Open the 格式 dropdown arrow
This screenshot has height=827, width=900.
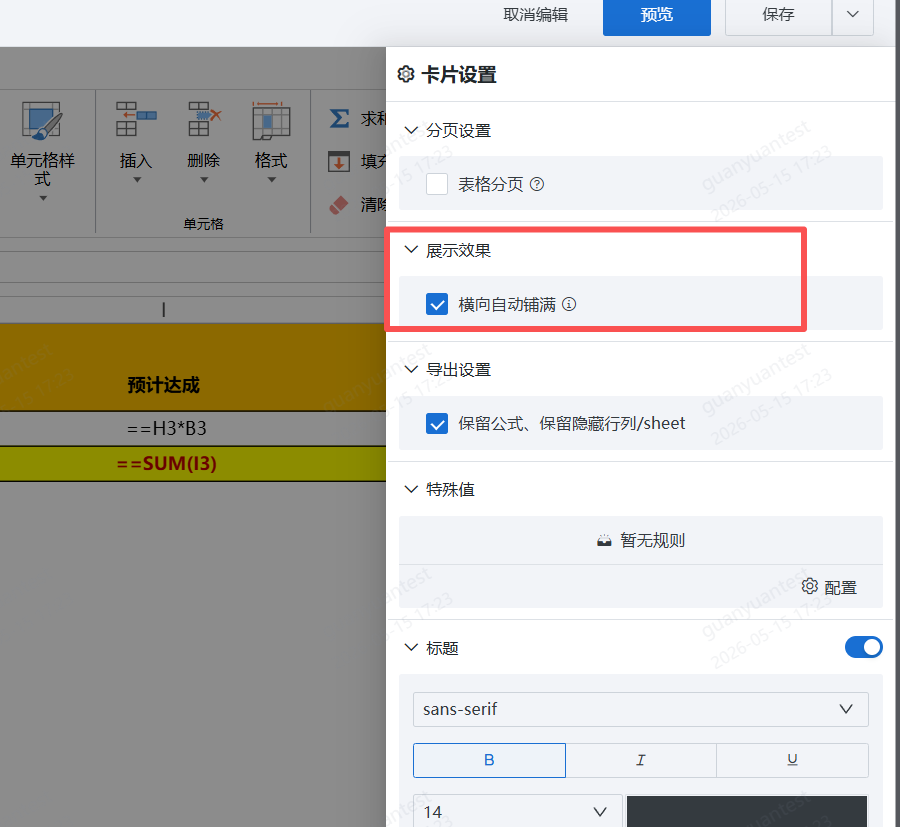point(271,180)
